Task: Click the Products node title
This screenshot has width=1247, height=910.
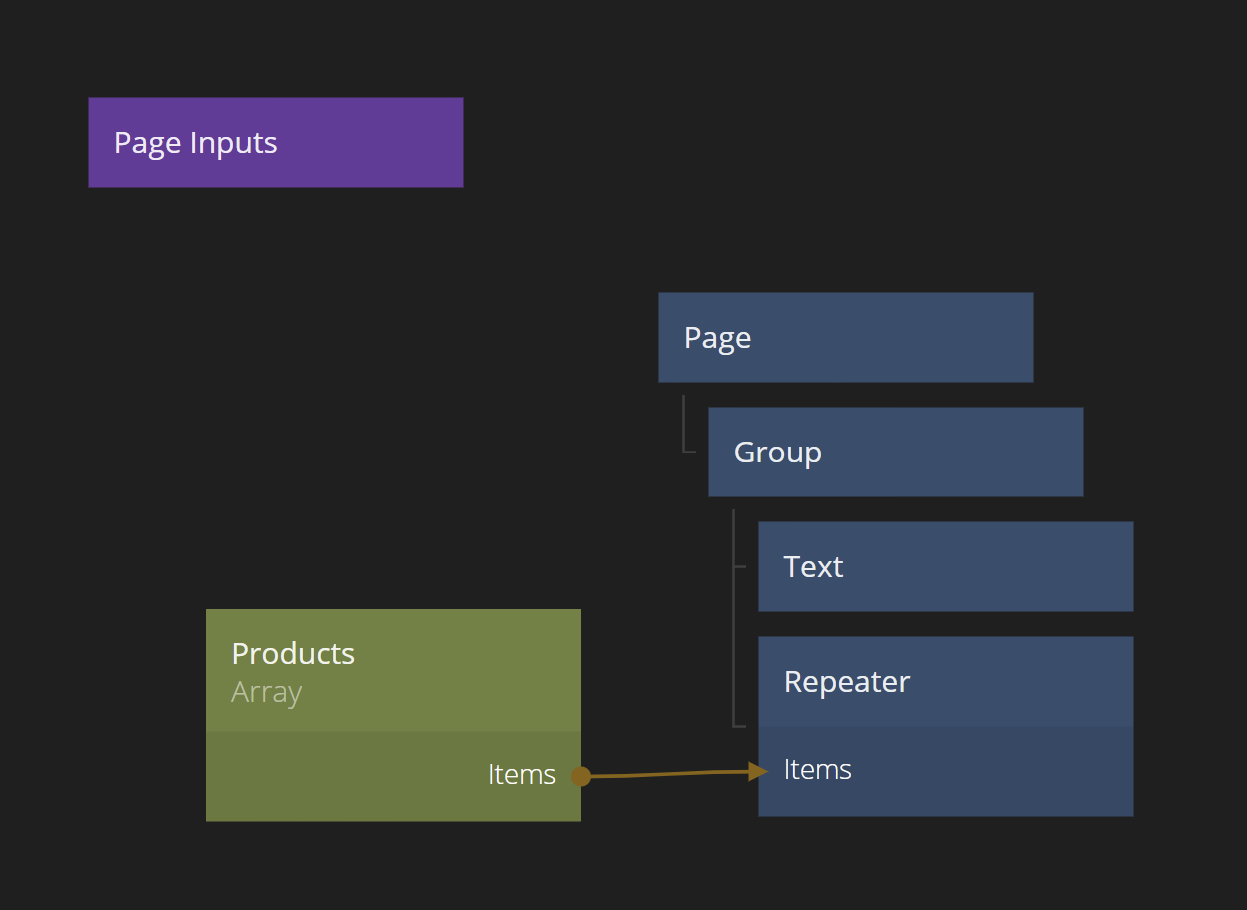Action: 293,653
